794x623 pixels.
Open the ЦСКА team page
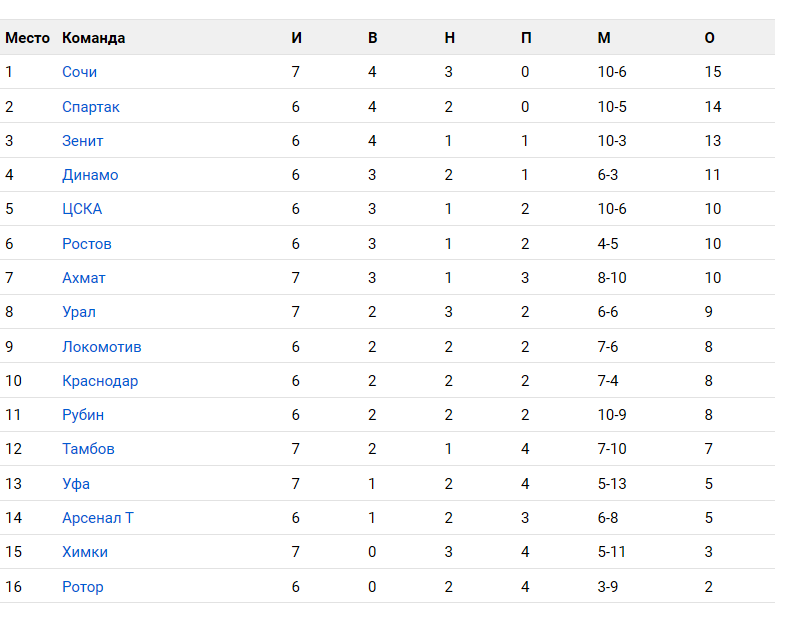coord(82,209)
